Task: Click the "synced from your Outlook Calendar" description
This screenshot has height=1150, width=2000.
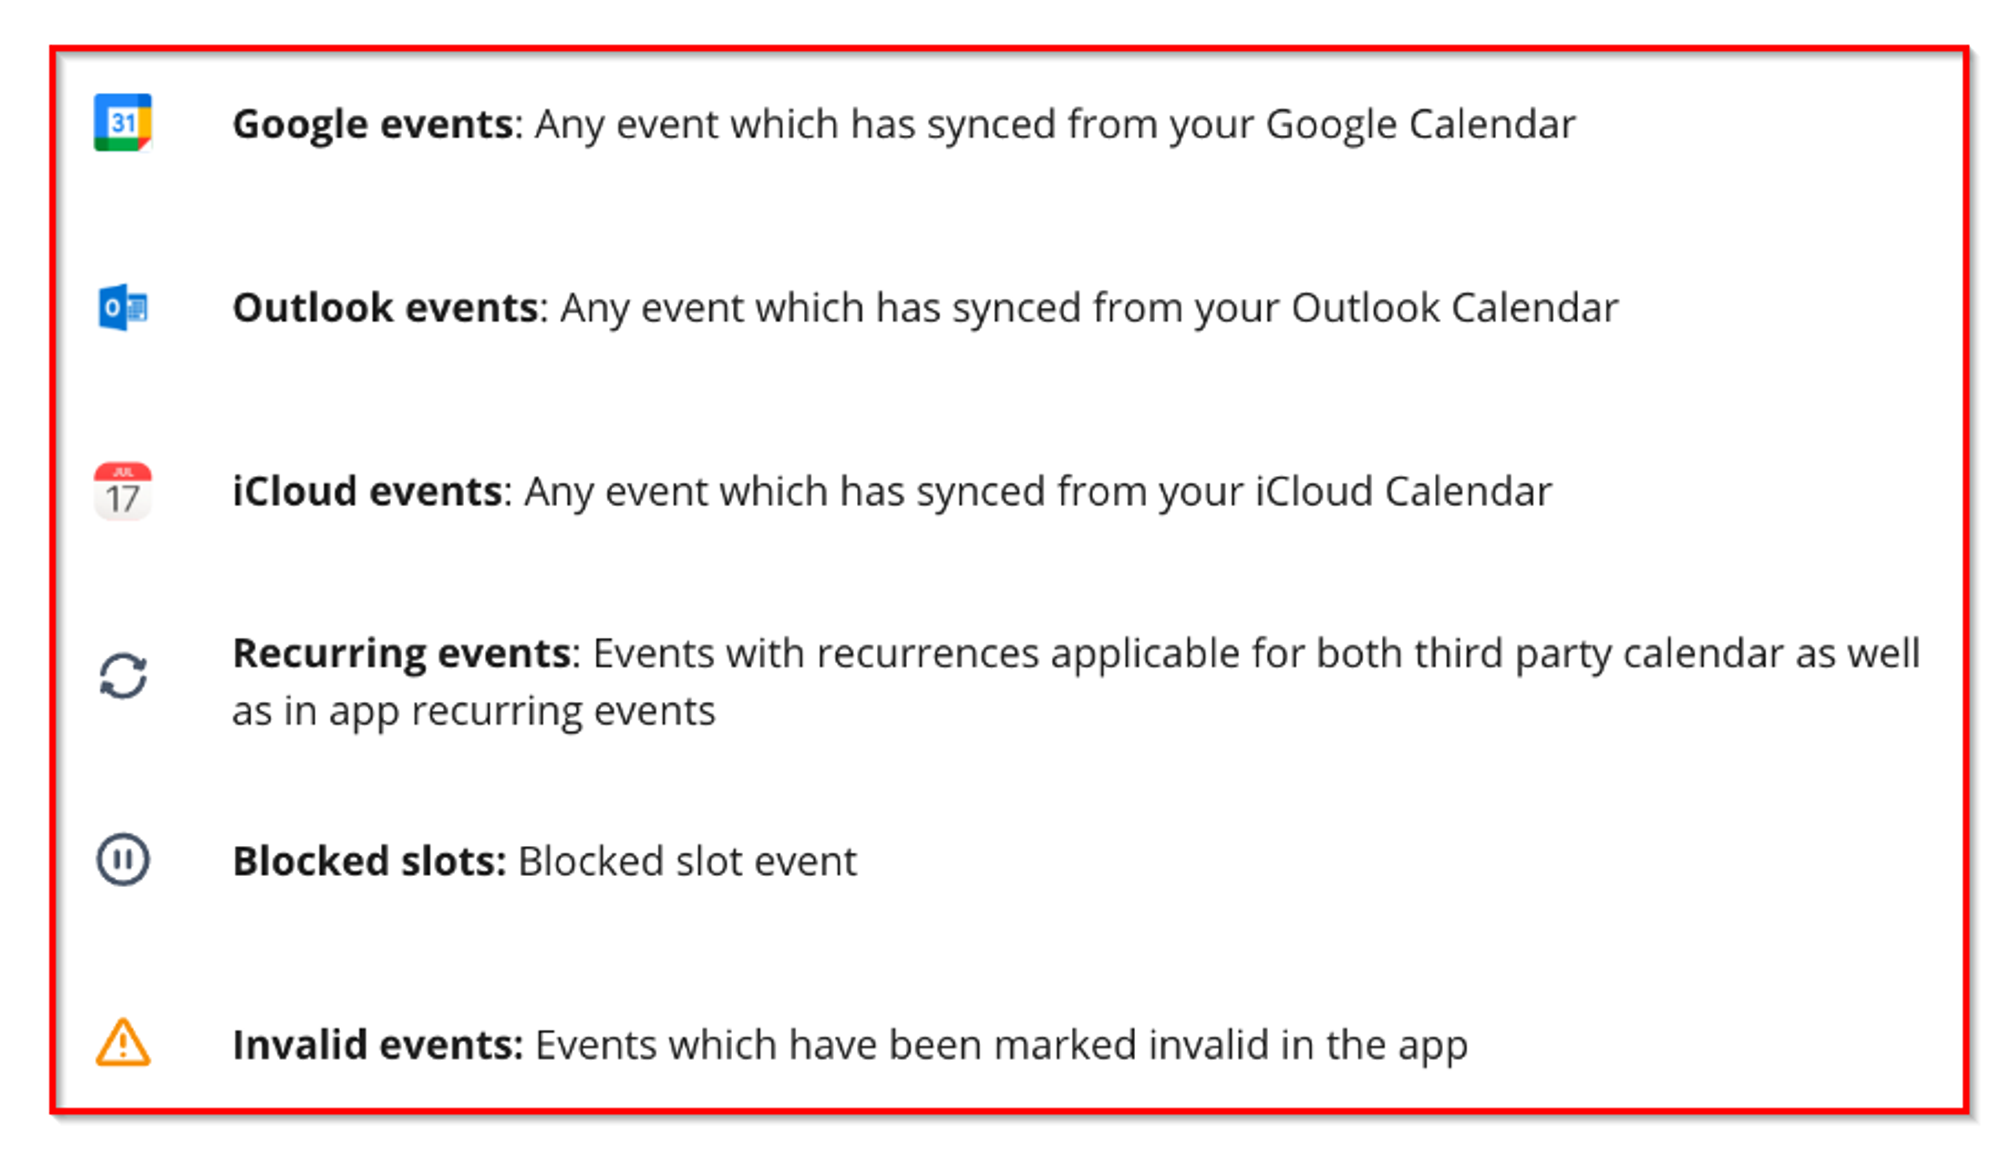Action: 1088,308
